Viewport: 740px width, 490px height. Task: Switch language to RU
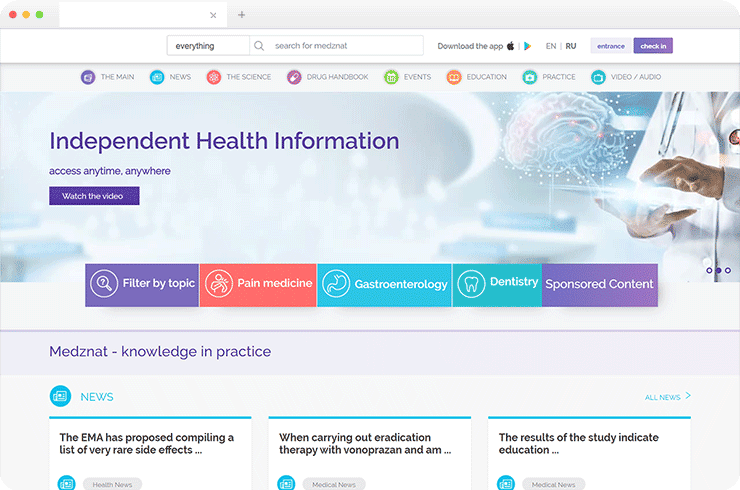coord(571,46)
